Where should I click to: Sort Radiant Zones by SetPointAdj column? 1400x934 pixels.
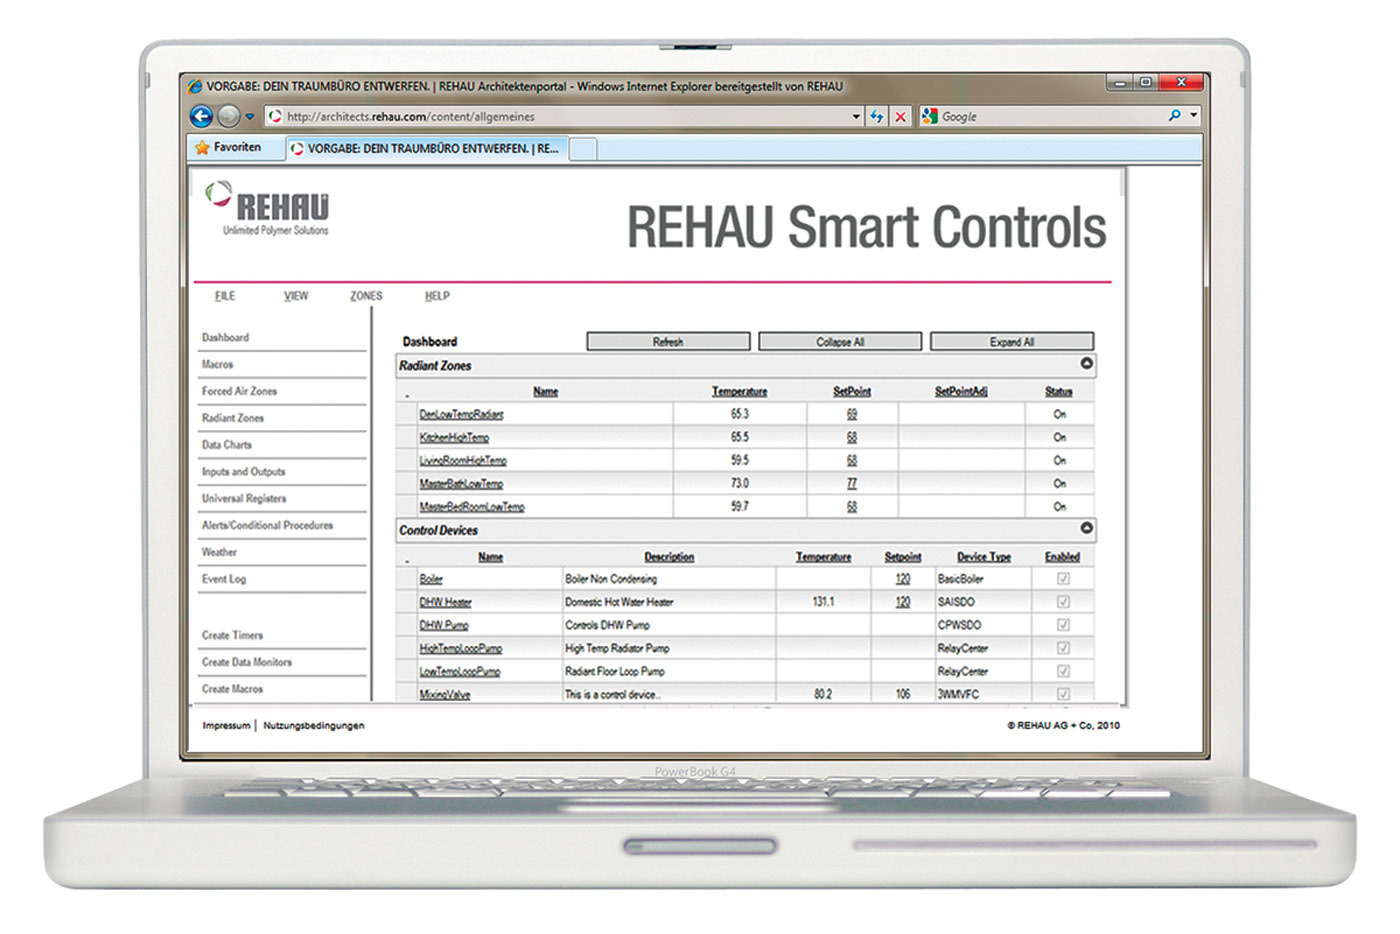pyautogui.click(x=961, y=392)
